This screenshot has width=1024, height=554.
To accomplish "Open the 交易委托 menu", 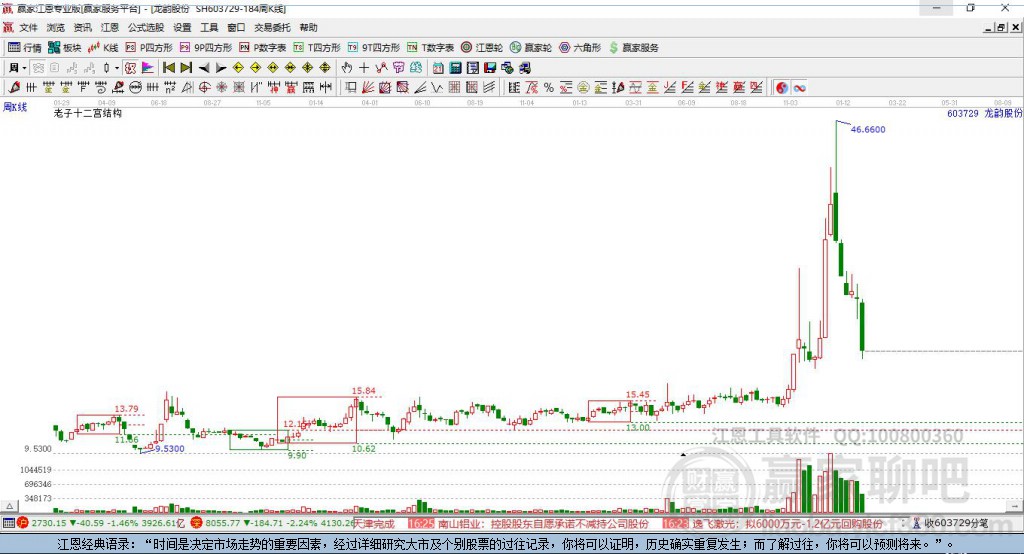I will point(272,27).
